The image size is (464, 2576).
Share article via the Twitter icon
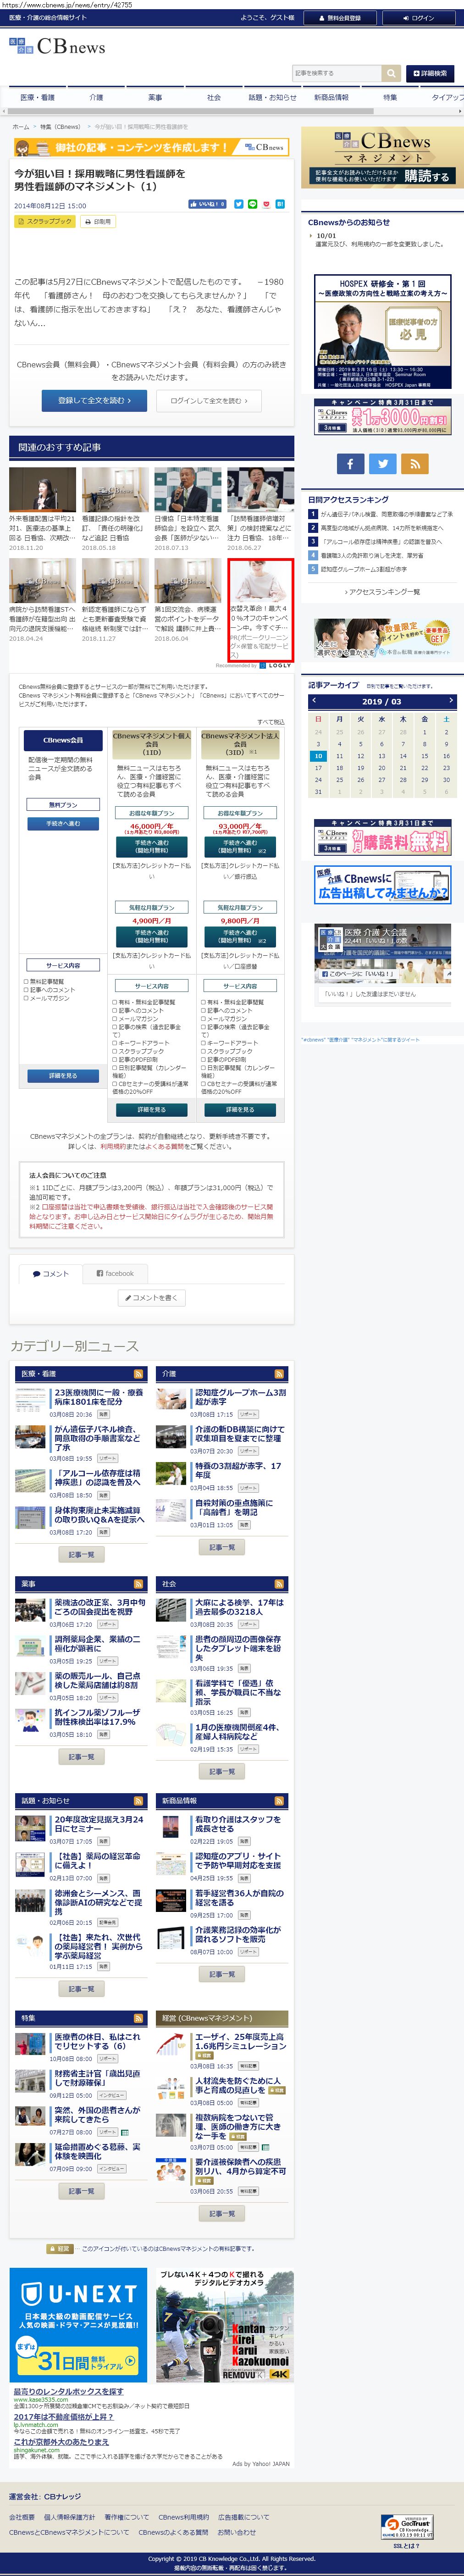click(238, 204)
